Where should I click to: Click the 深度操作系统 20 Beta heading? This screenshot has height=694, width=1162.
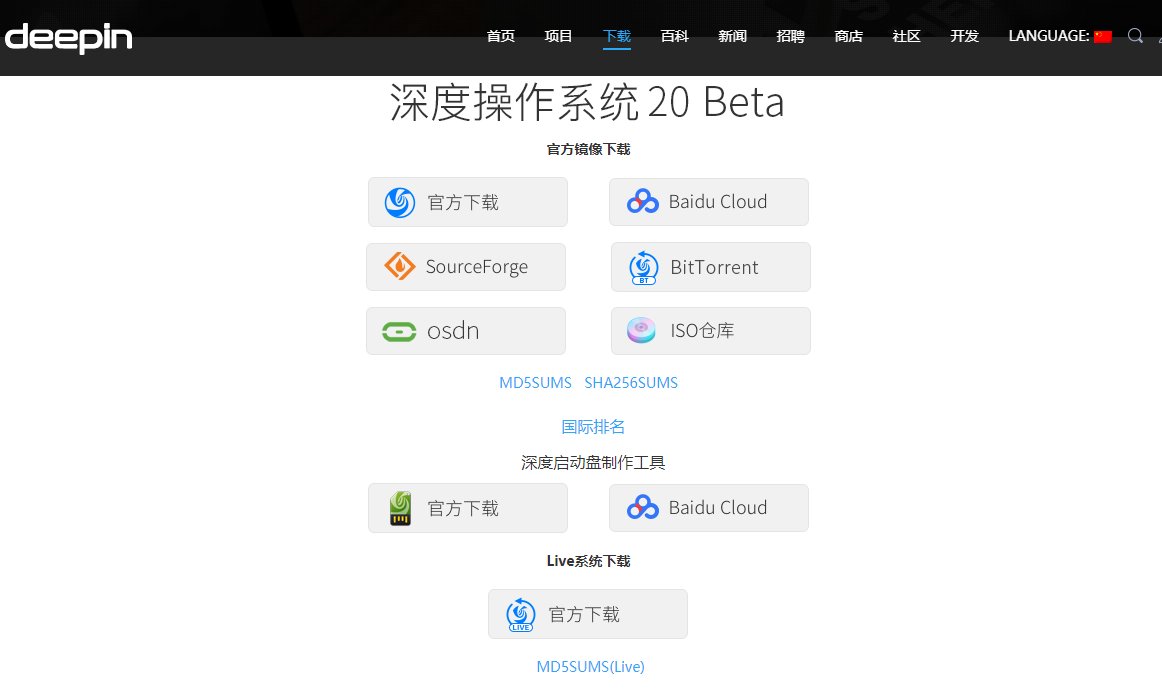[x=587, y=102]
